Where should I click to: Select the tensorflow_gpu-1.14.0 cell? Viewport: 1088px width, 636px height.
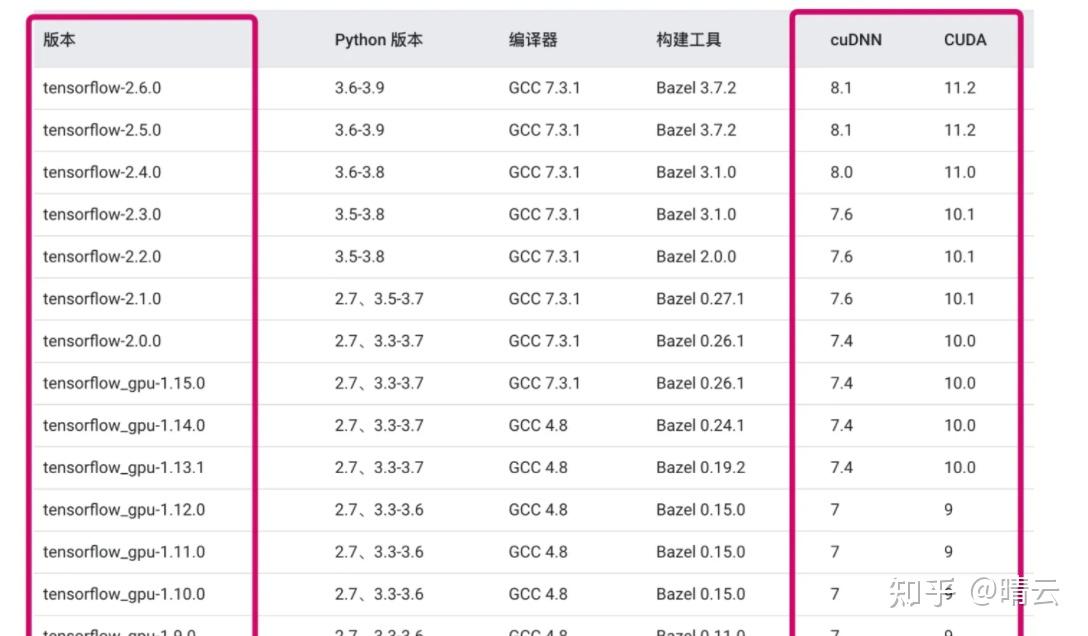[124, 426]
